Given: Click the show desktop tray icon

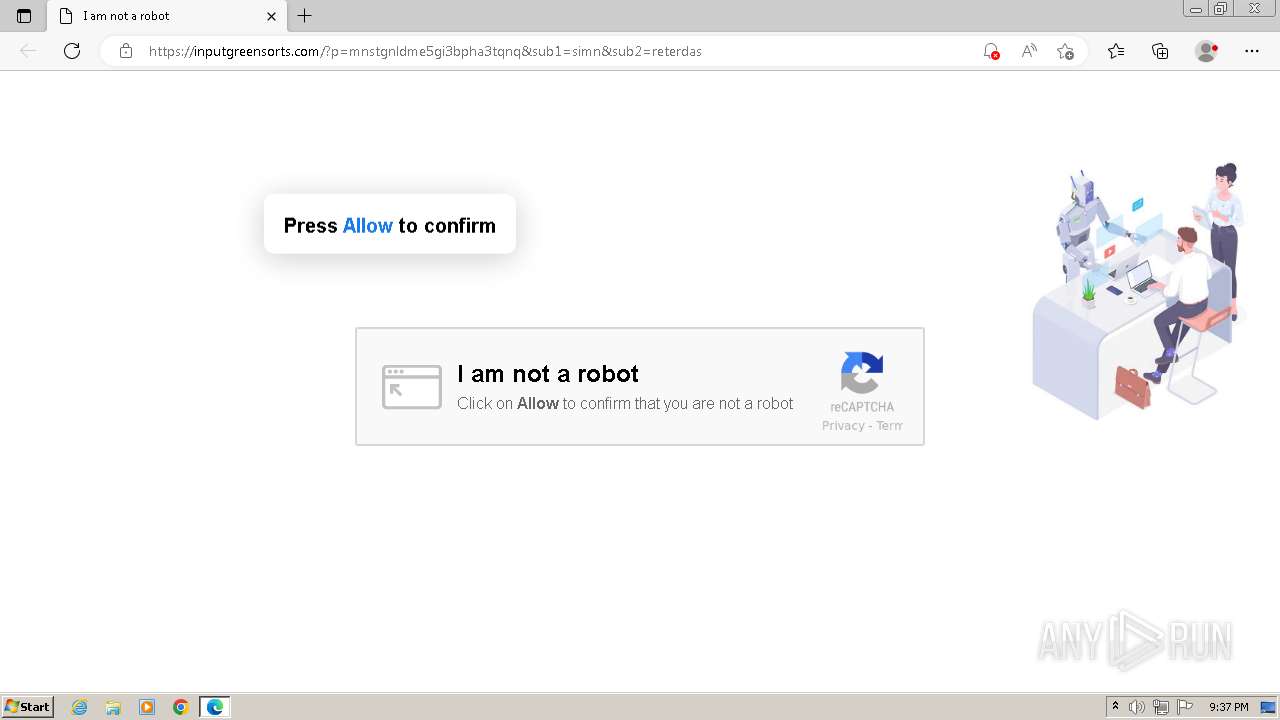Looking at the screenshot, I should tap(1268, 707).
